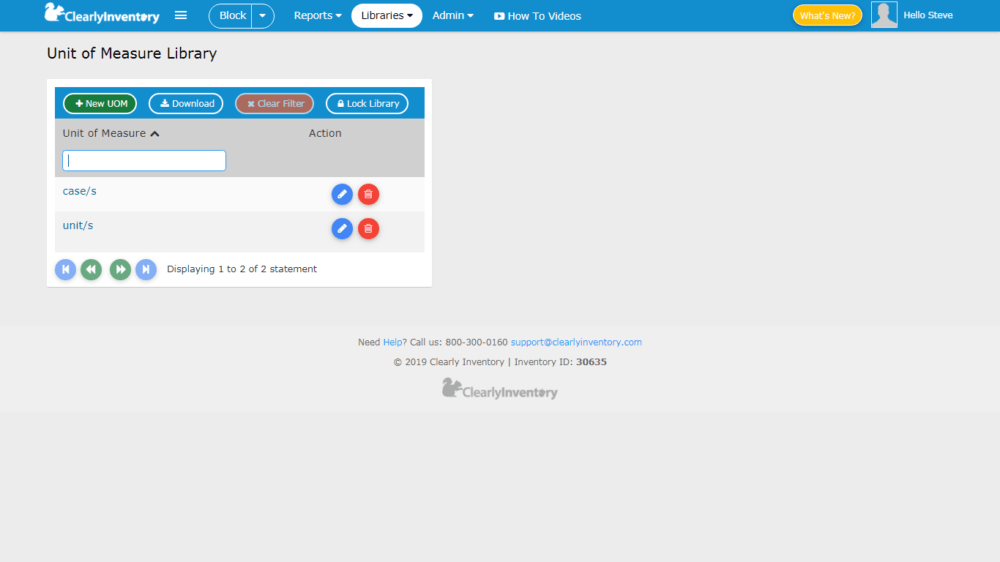Viewport: 1000px width, 562px height.
Task: Go to last page of results
Action: click(146, 269)
